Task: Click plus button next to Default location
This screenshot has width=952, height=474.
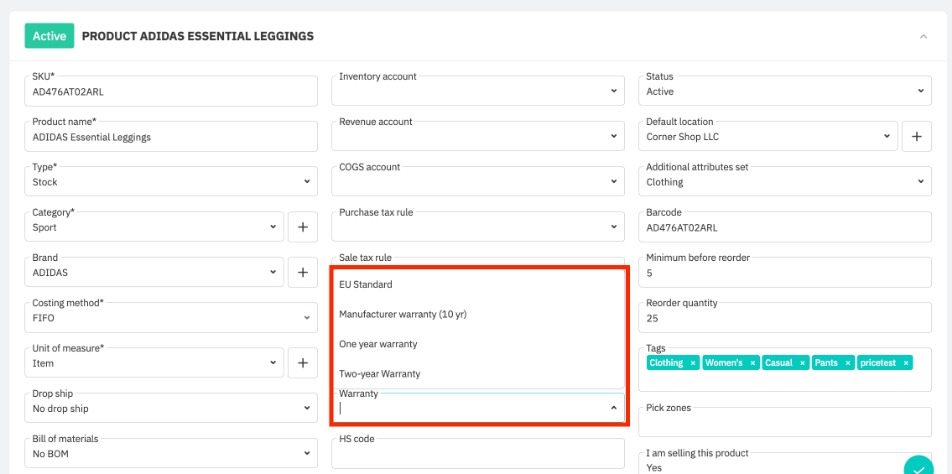Action: click(x=916, y=136)
